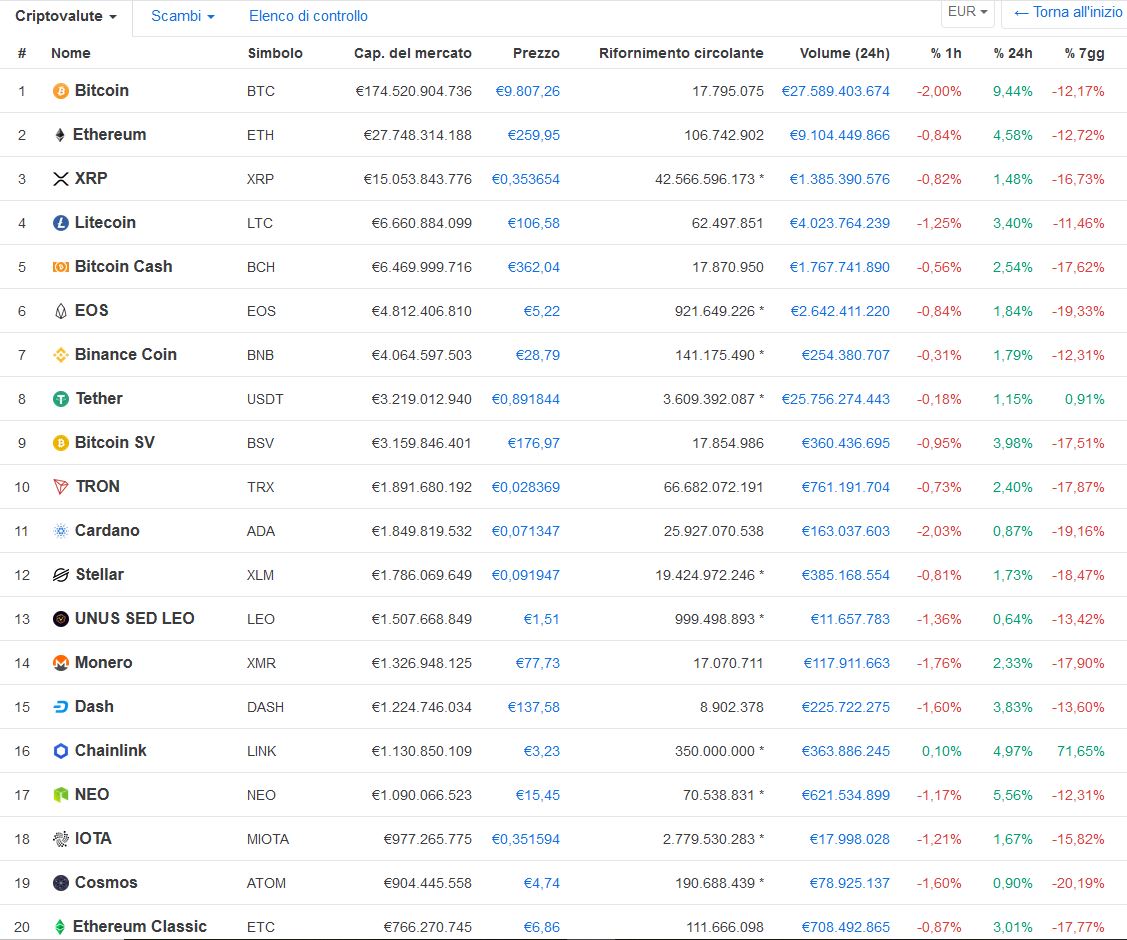Click Tether volume €25.756.274.443

point(835,399)
